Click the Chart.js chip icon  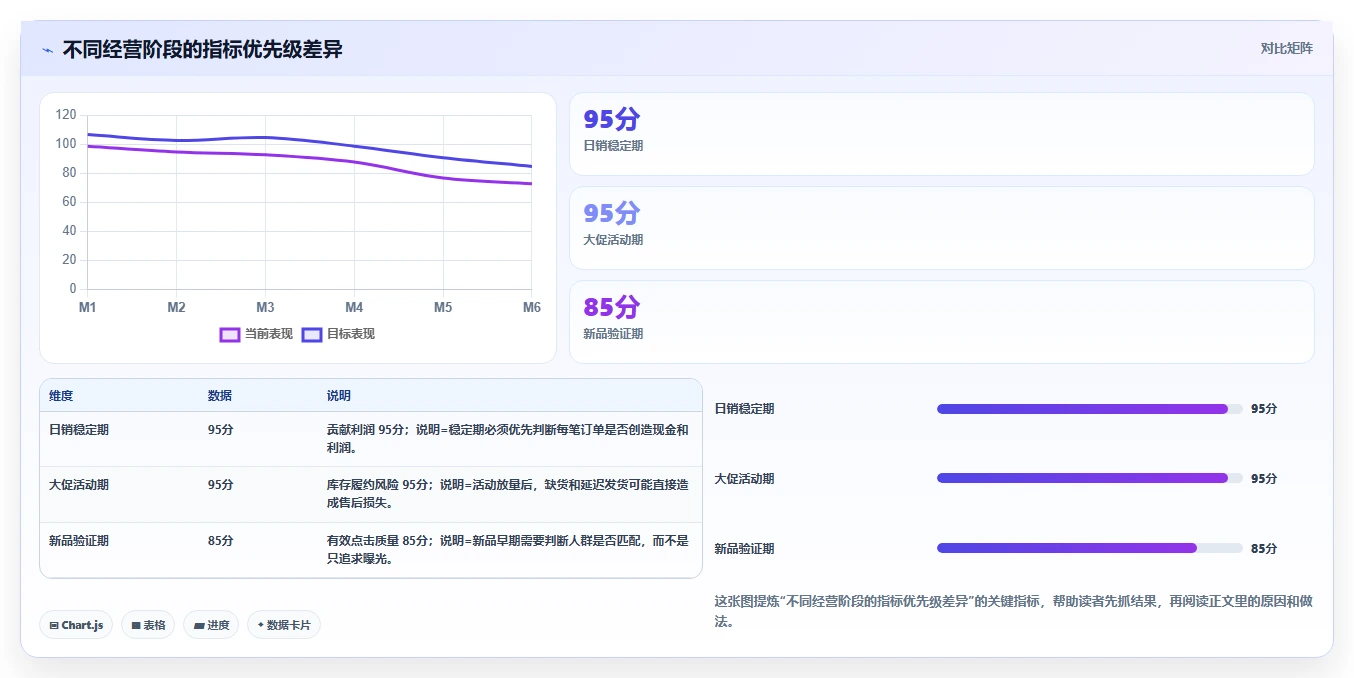(54, 625)
